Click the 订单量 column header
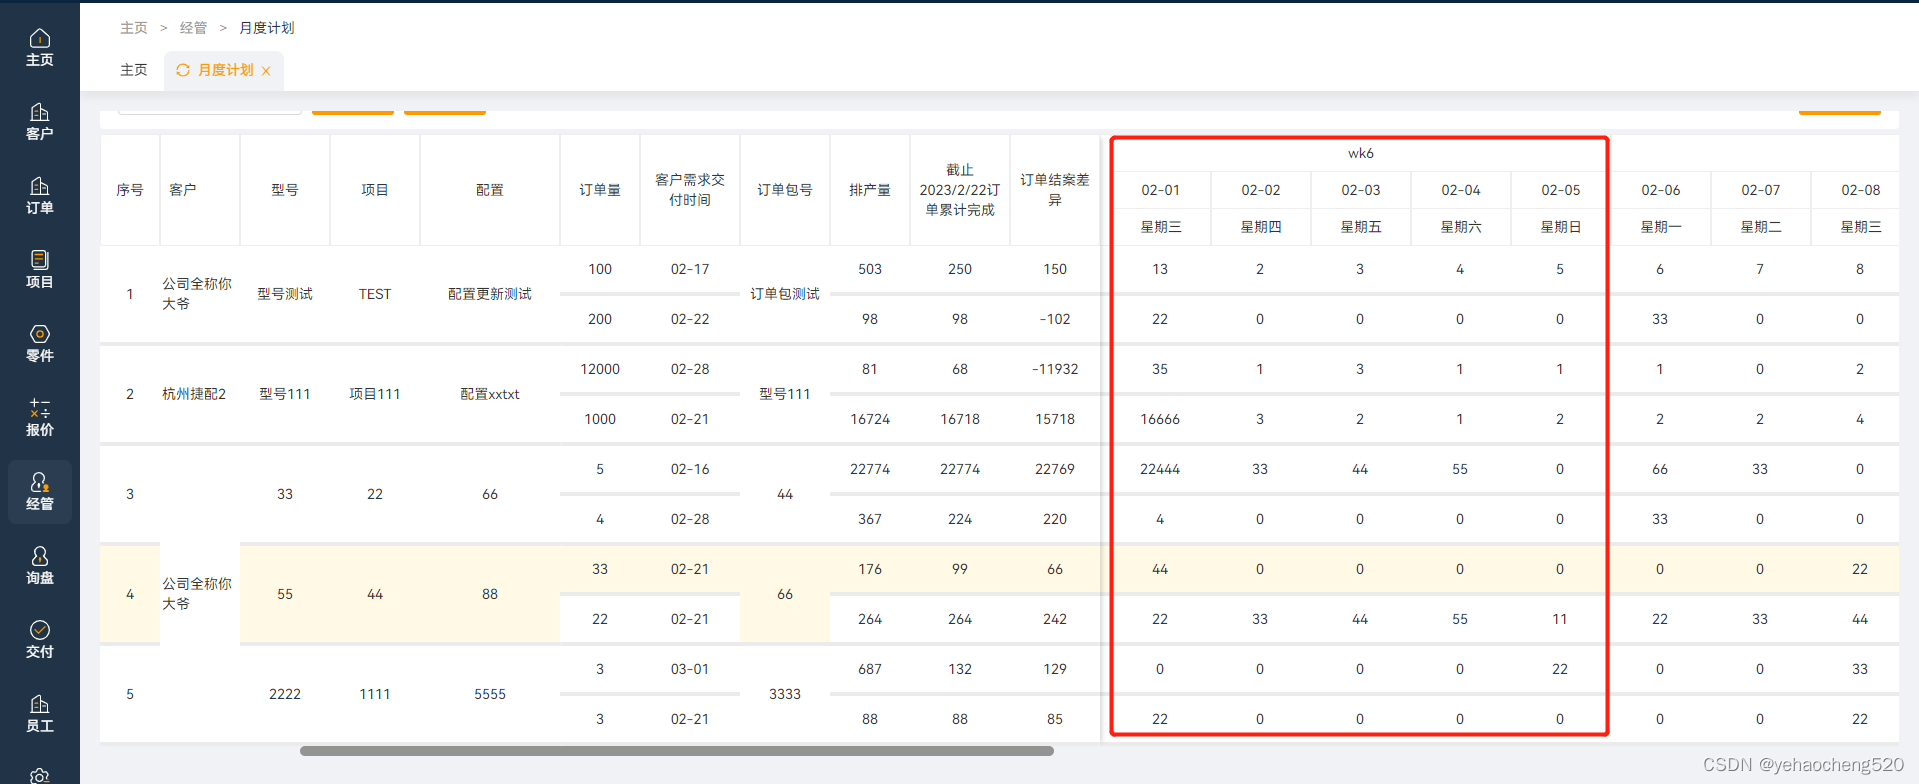 pyautogui.click(x=600, y=190)
